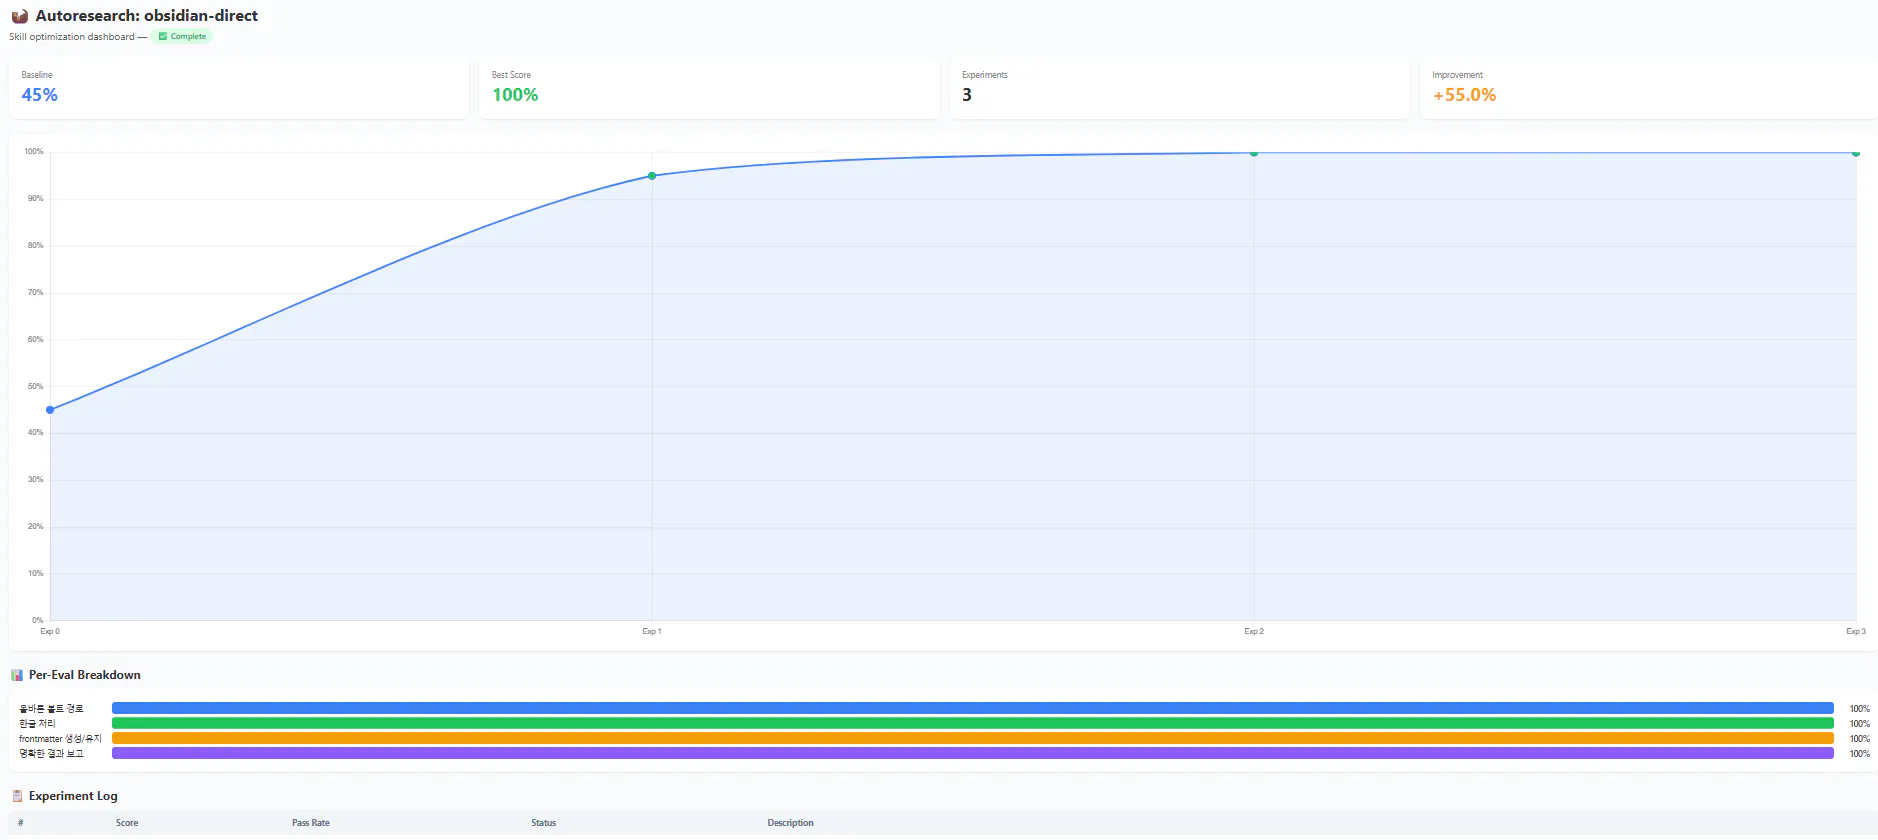The image size is (1878, 840).
Task: Click the # column header
Action: [x=20, y=823]
